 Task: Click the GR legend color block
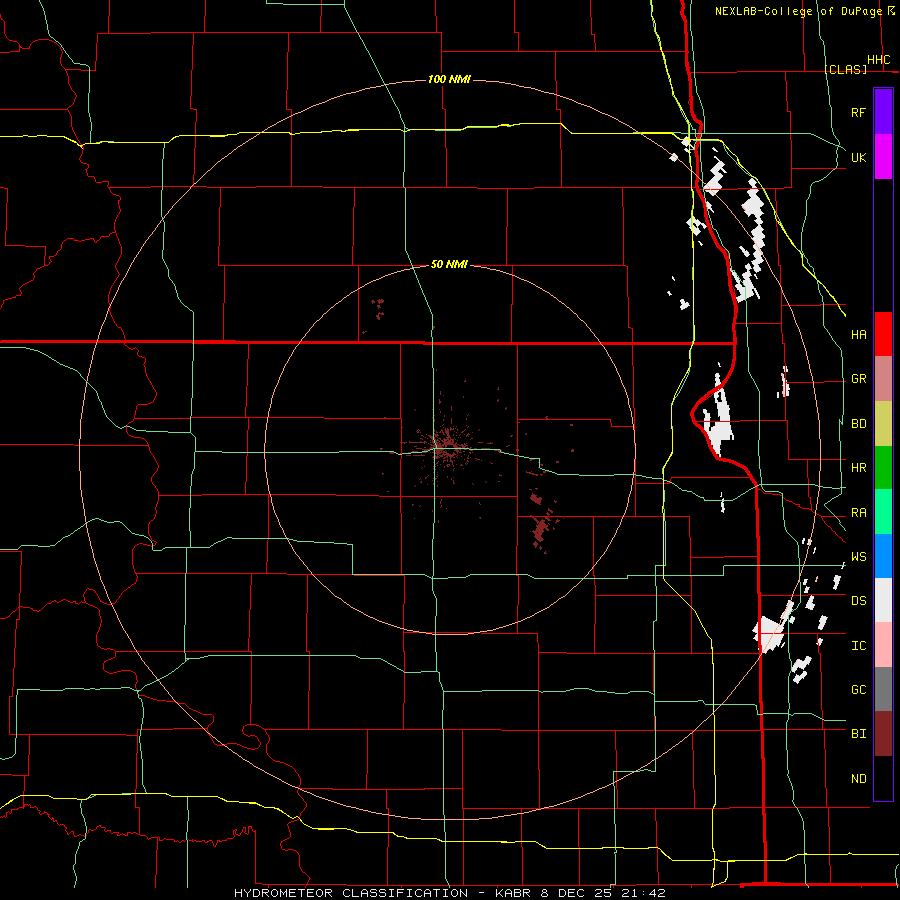tap(883, 379)
